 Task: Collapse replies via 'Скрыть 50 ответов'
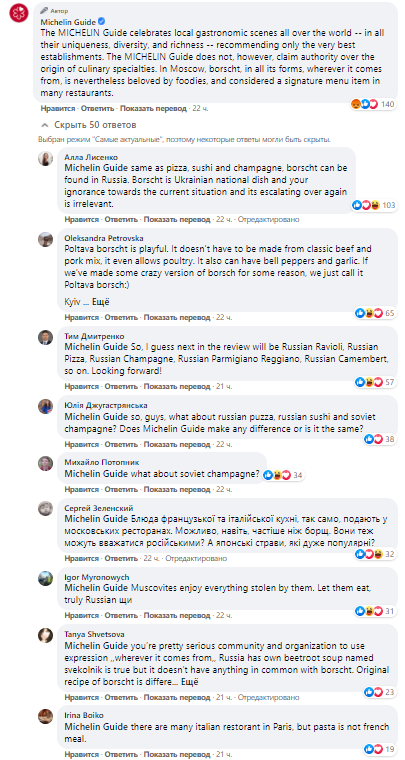tap(89, 125)
